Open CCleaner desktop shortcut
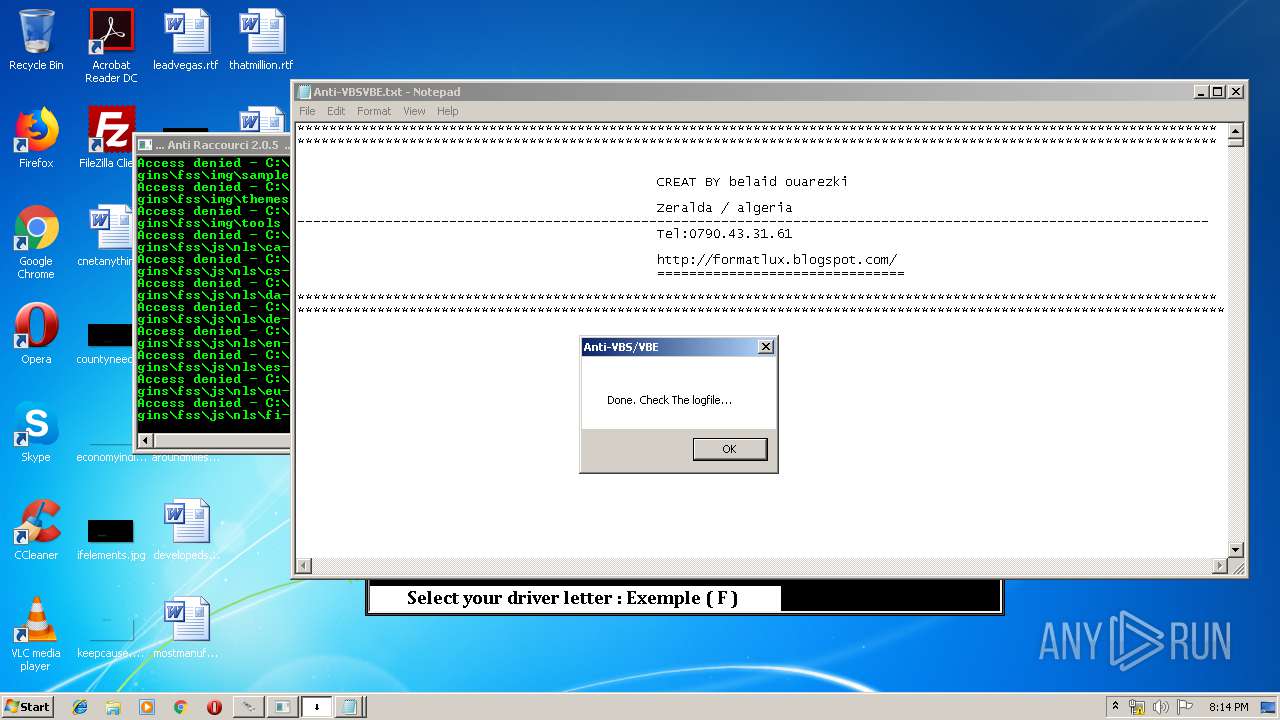 coord(36,531)
